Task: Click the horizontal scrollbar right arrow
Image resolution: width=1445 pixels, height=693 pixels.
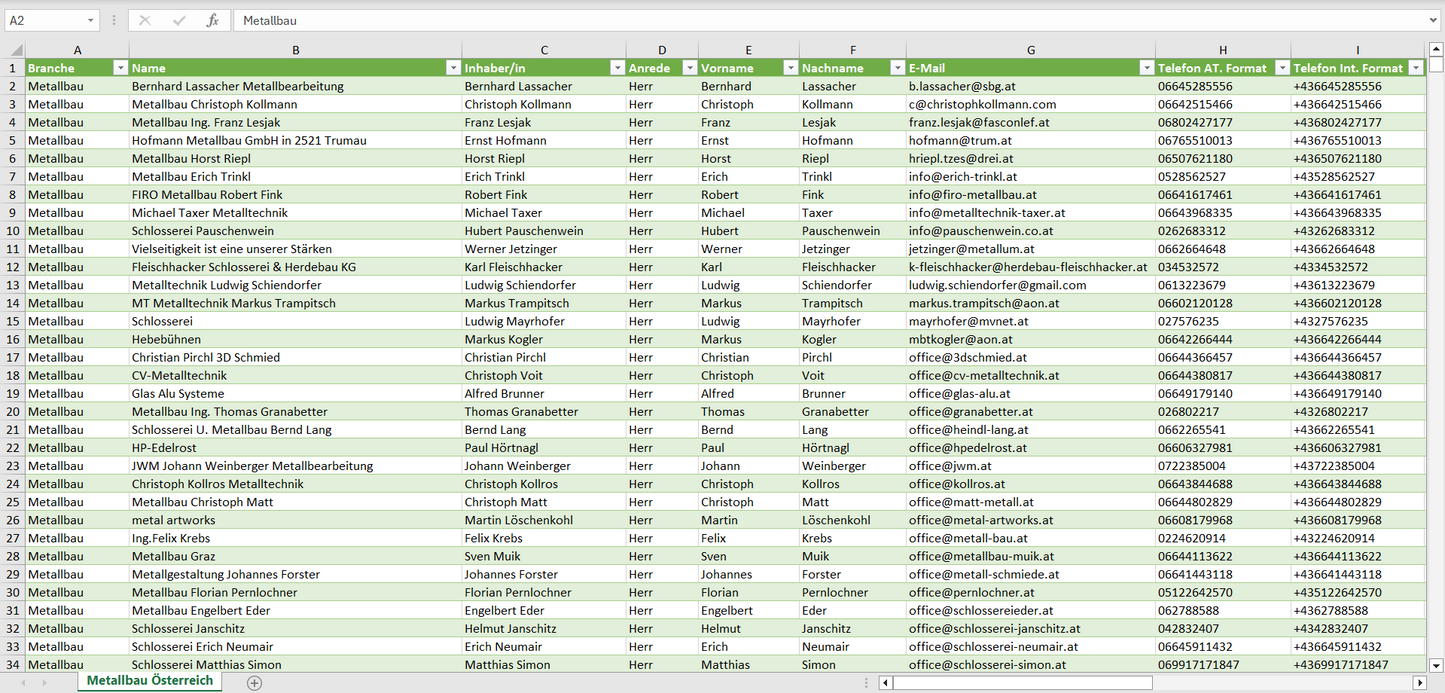Action: pos(1419,682)
